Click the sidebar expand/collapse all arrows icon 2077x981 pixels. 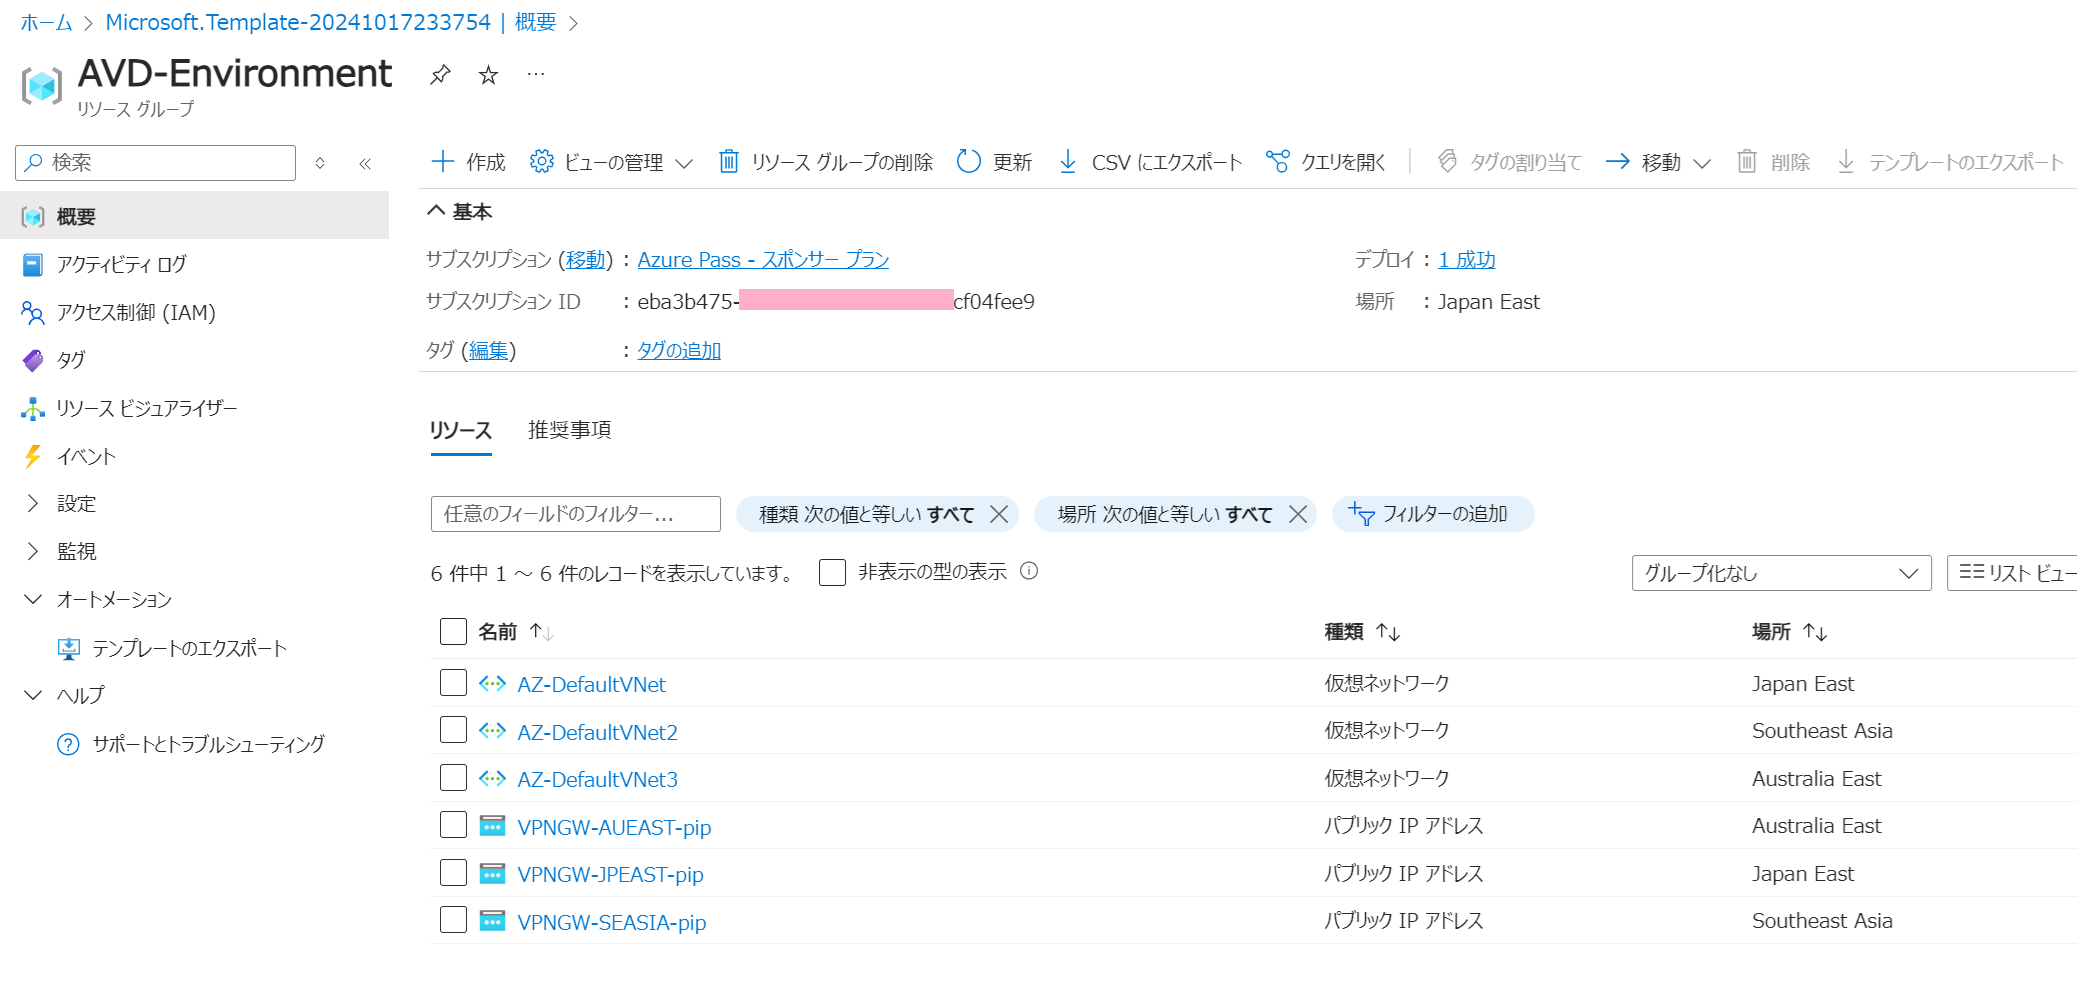pyautogui.click(x=320, y=163)
